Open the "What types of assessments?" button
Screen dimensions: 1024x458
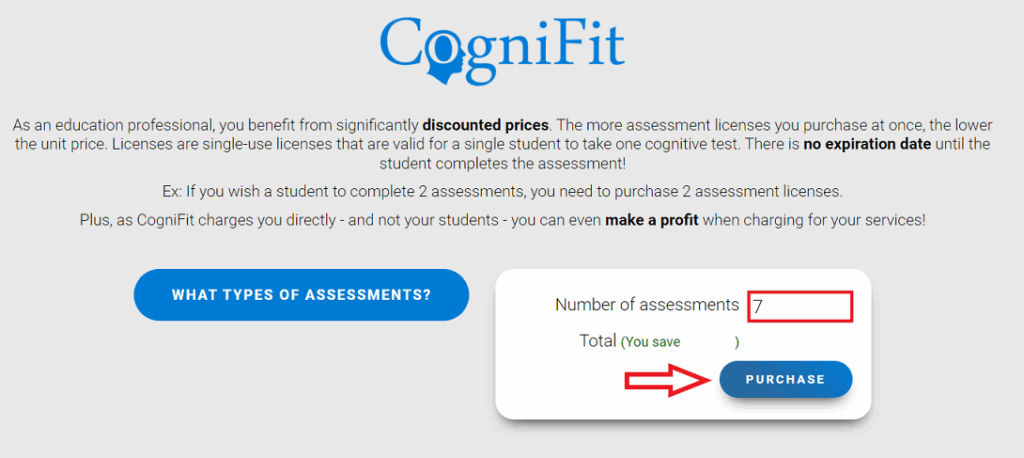point(301,295)
